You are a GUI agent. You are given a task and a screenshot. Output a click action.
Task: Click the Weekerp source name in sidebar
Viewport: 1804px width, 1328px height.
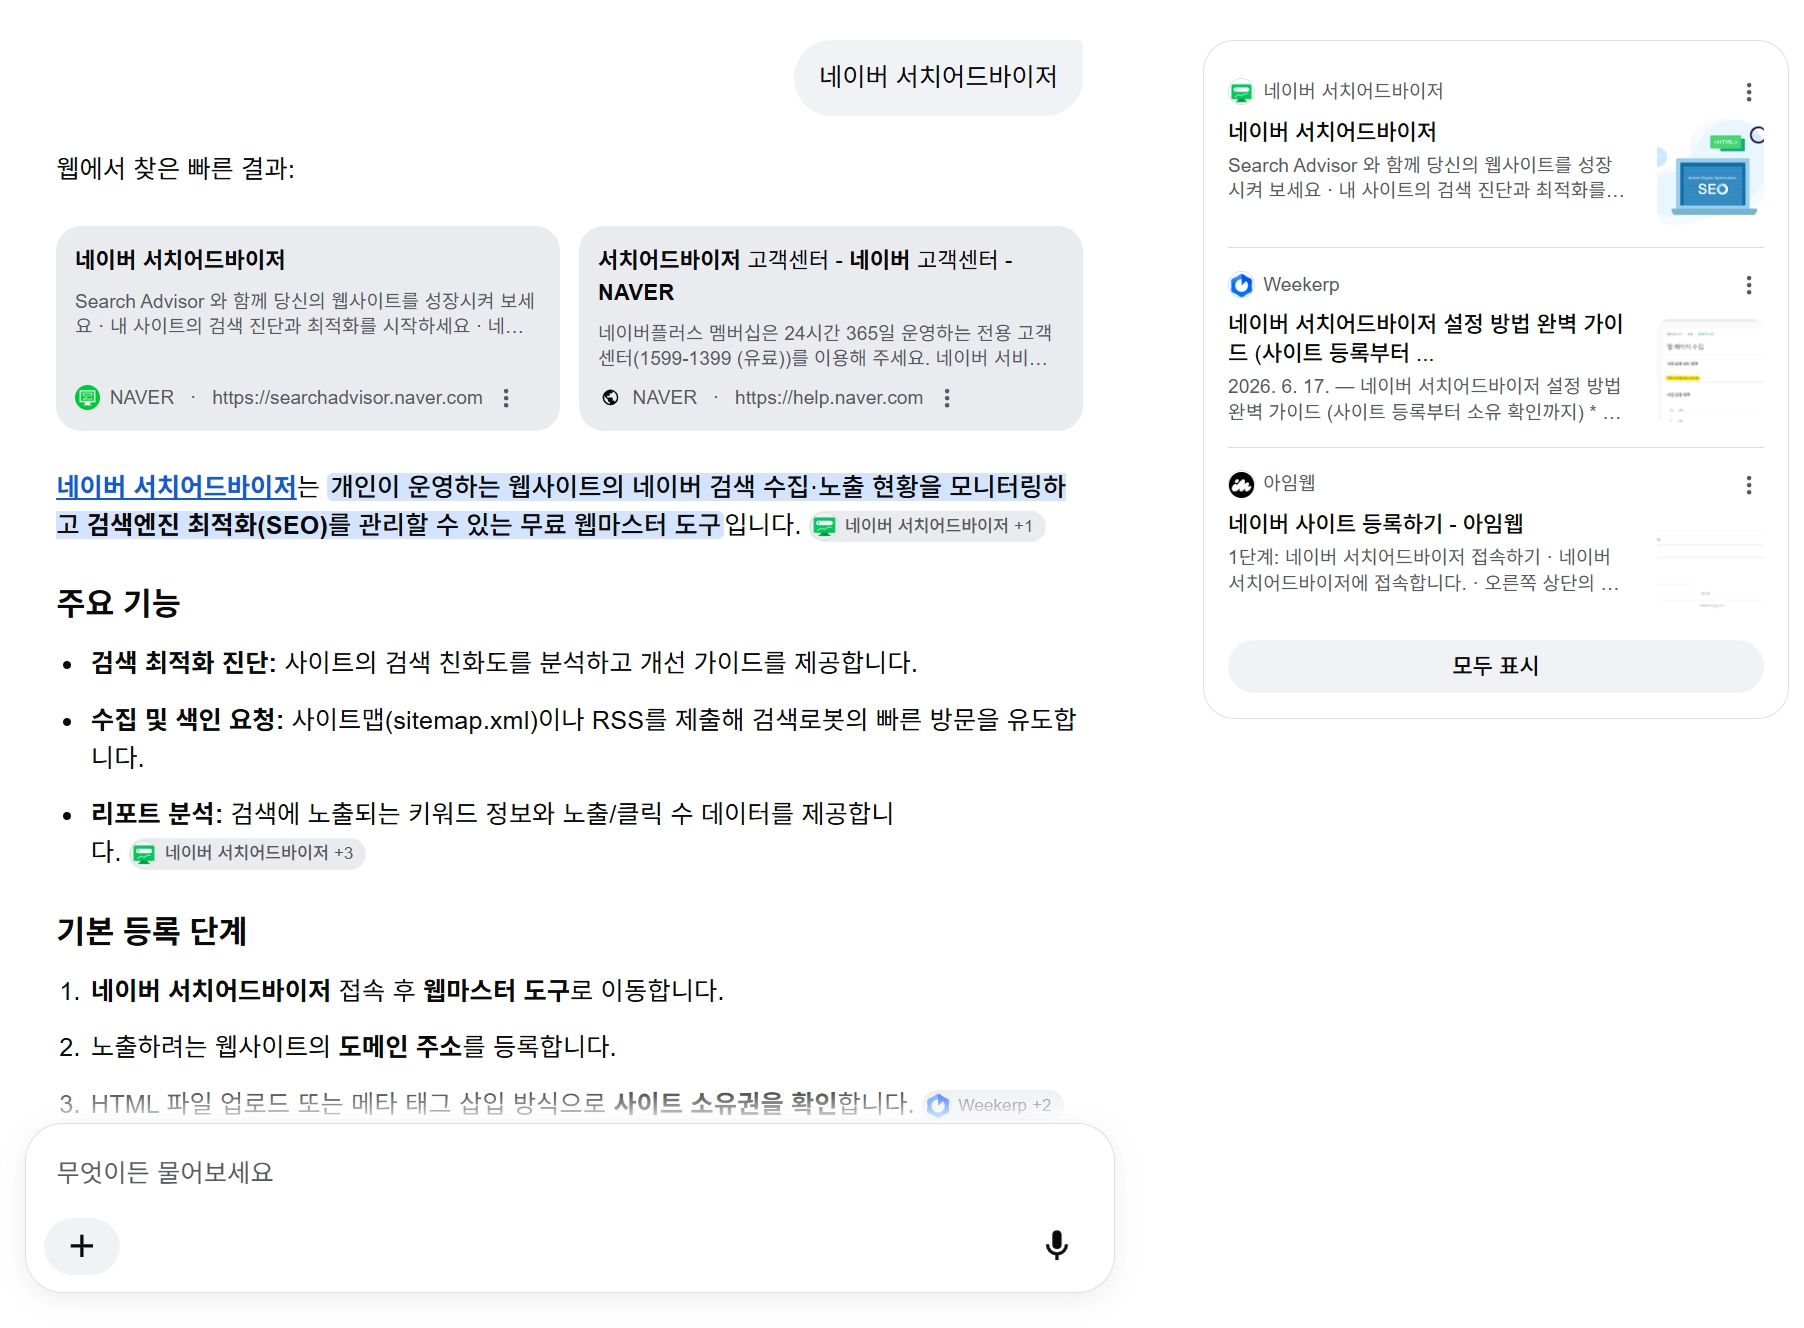pyautogui.click(x=1301, y=285)
